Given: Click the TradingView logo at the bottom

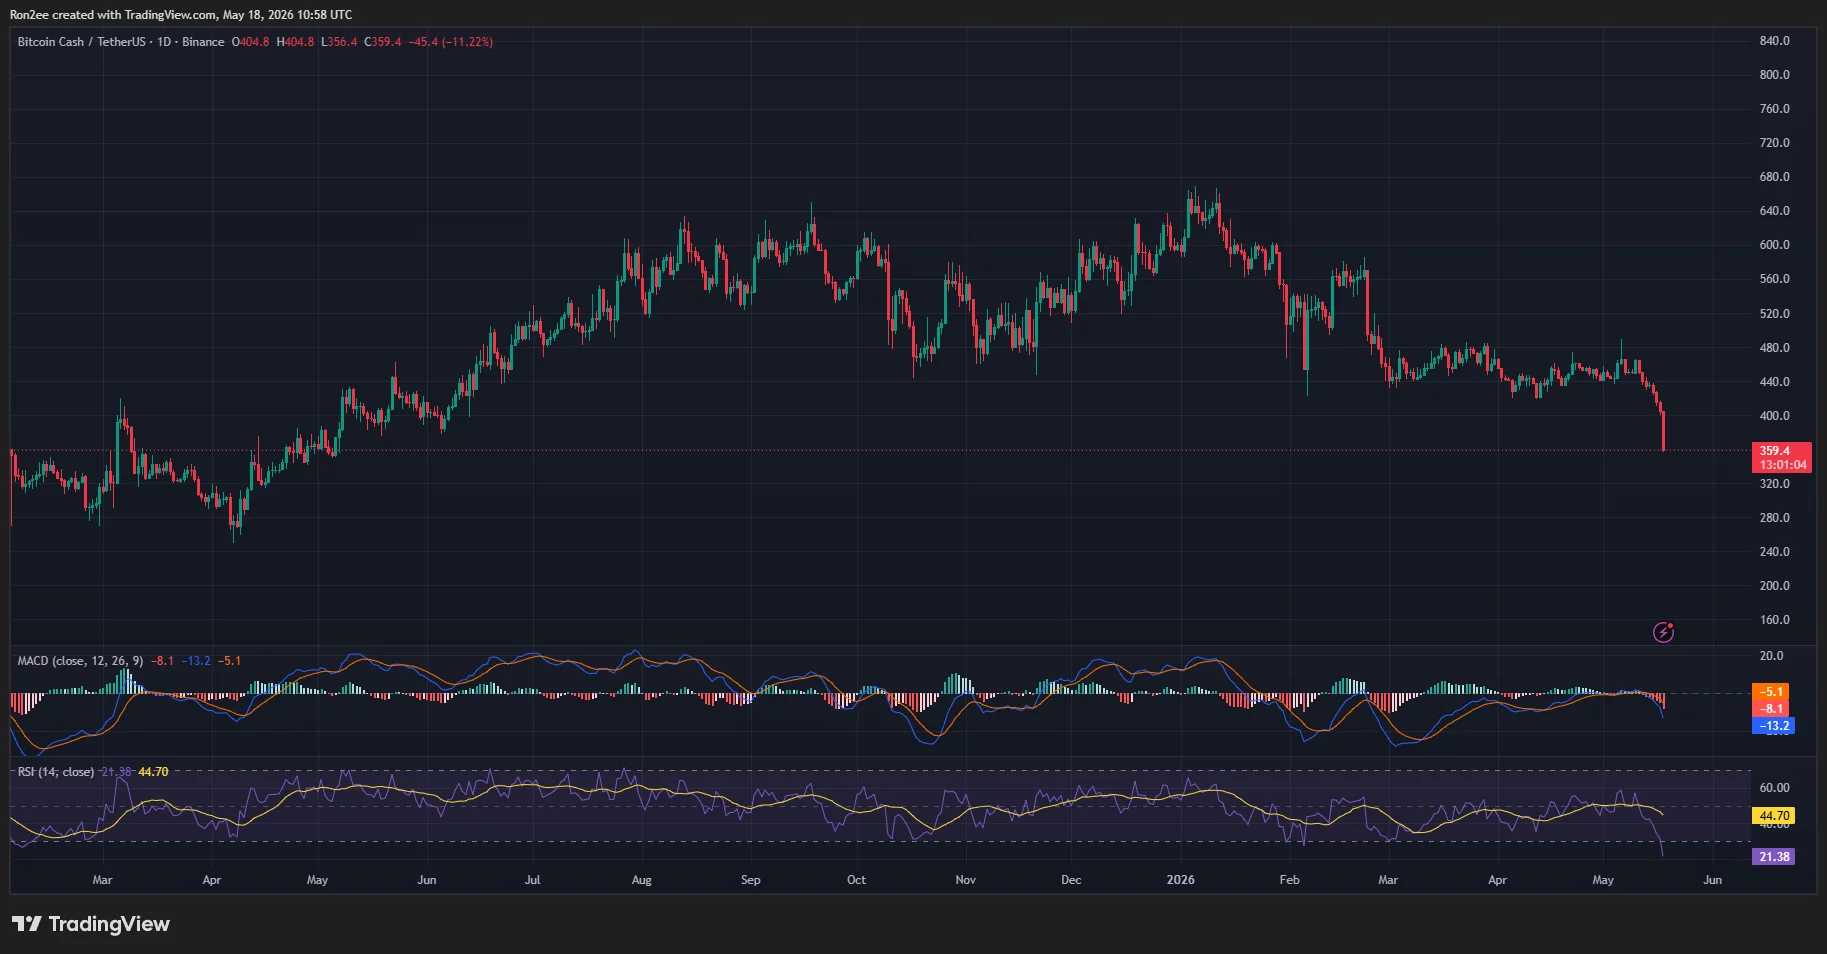Looking at the screenshot, I should click(91, 924).
